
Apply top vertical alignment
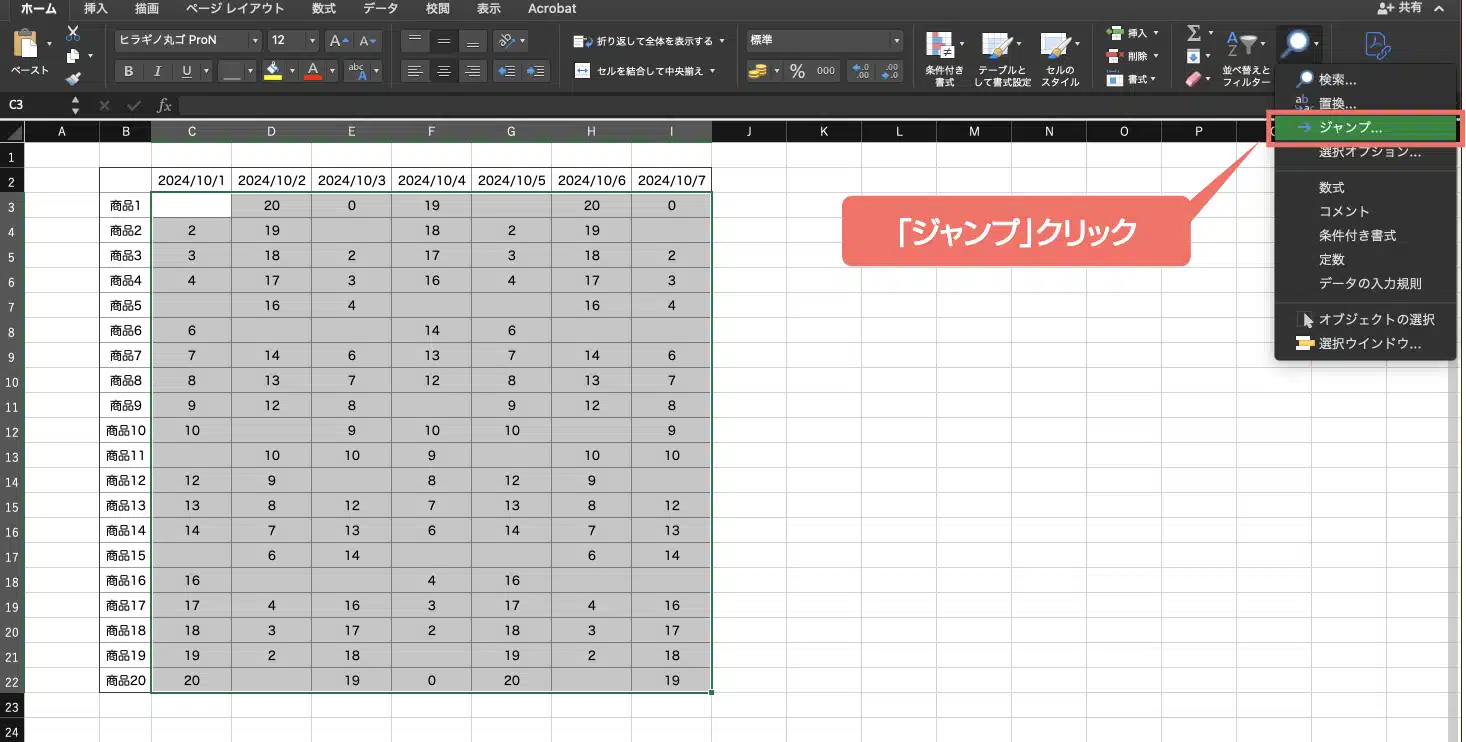[x=415, y=41]
